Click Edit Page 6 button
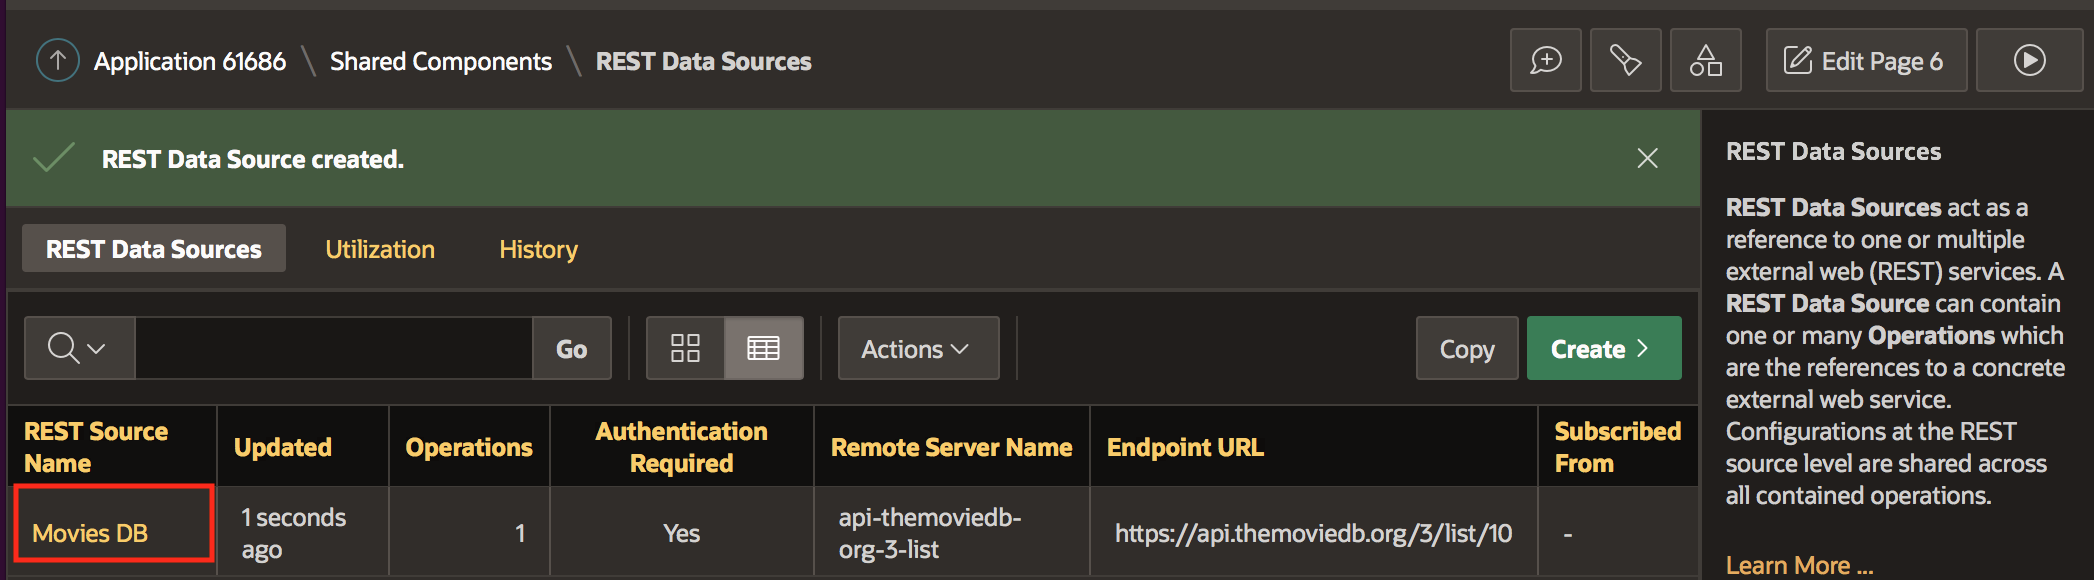The width and height of the screenshot is (2094, 580). (1866, 61)
